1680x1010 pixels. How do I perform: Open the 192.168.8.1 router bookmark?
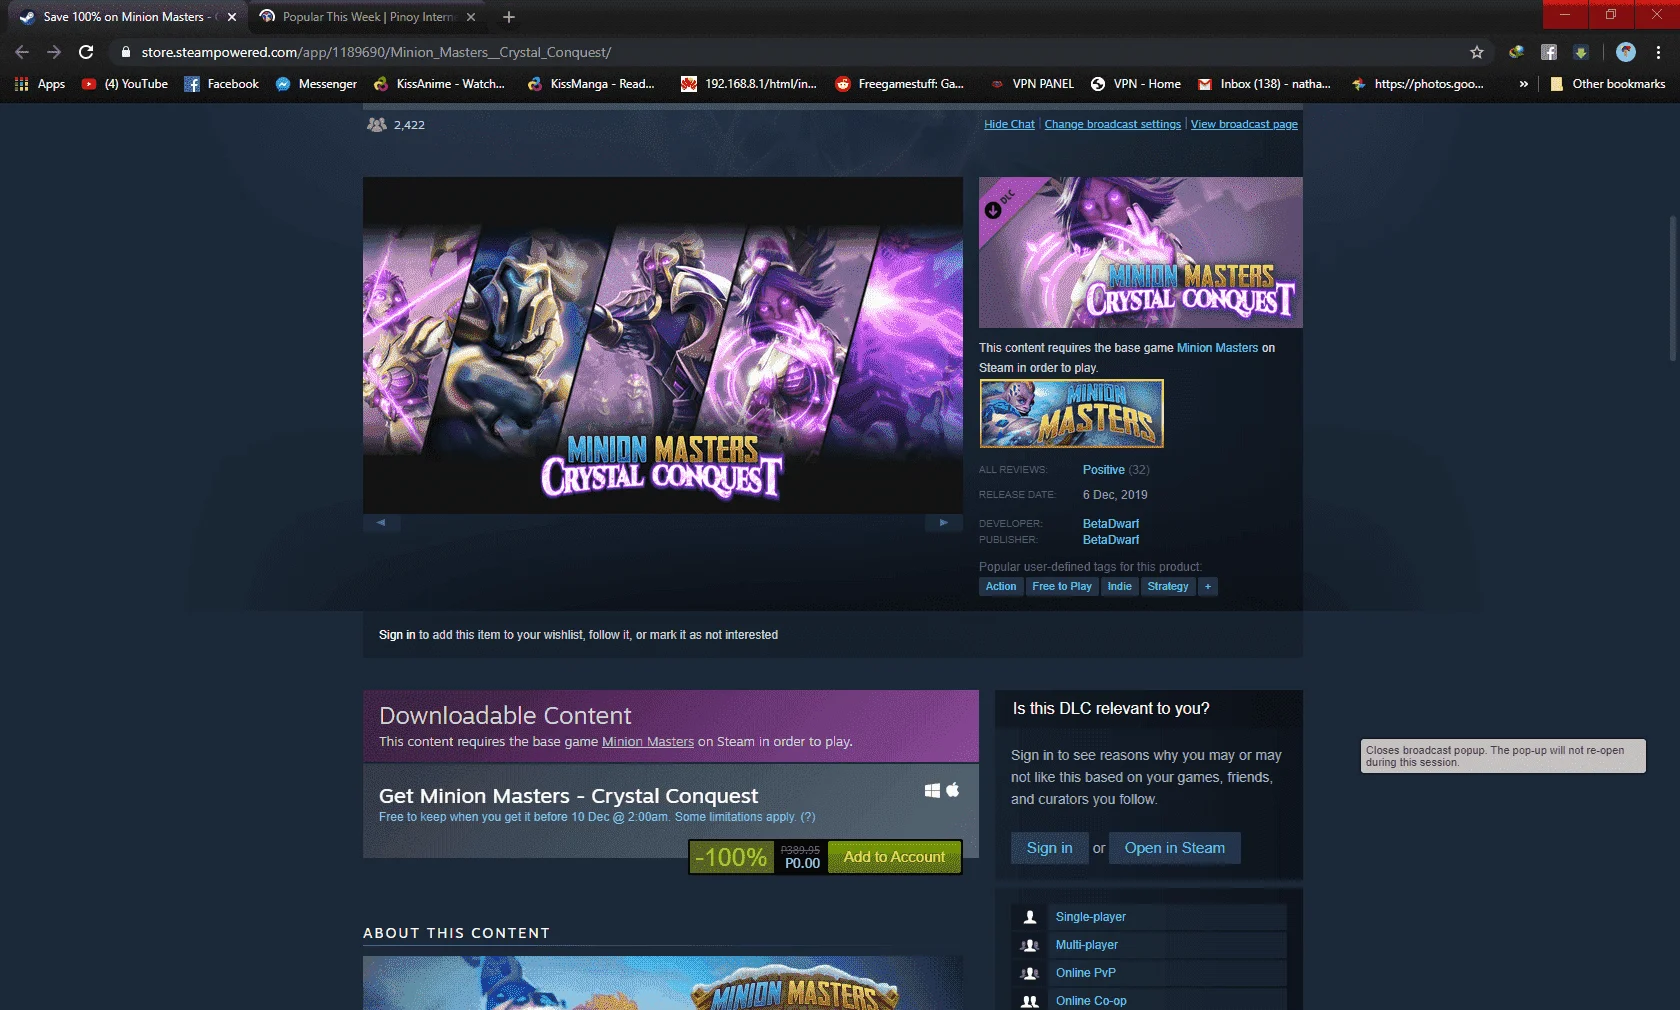[x=749, y=84]
